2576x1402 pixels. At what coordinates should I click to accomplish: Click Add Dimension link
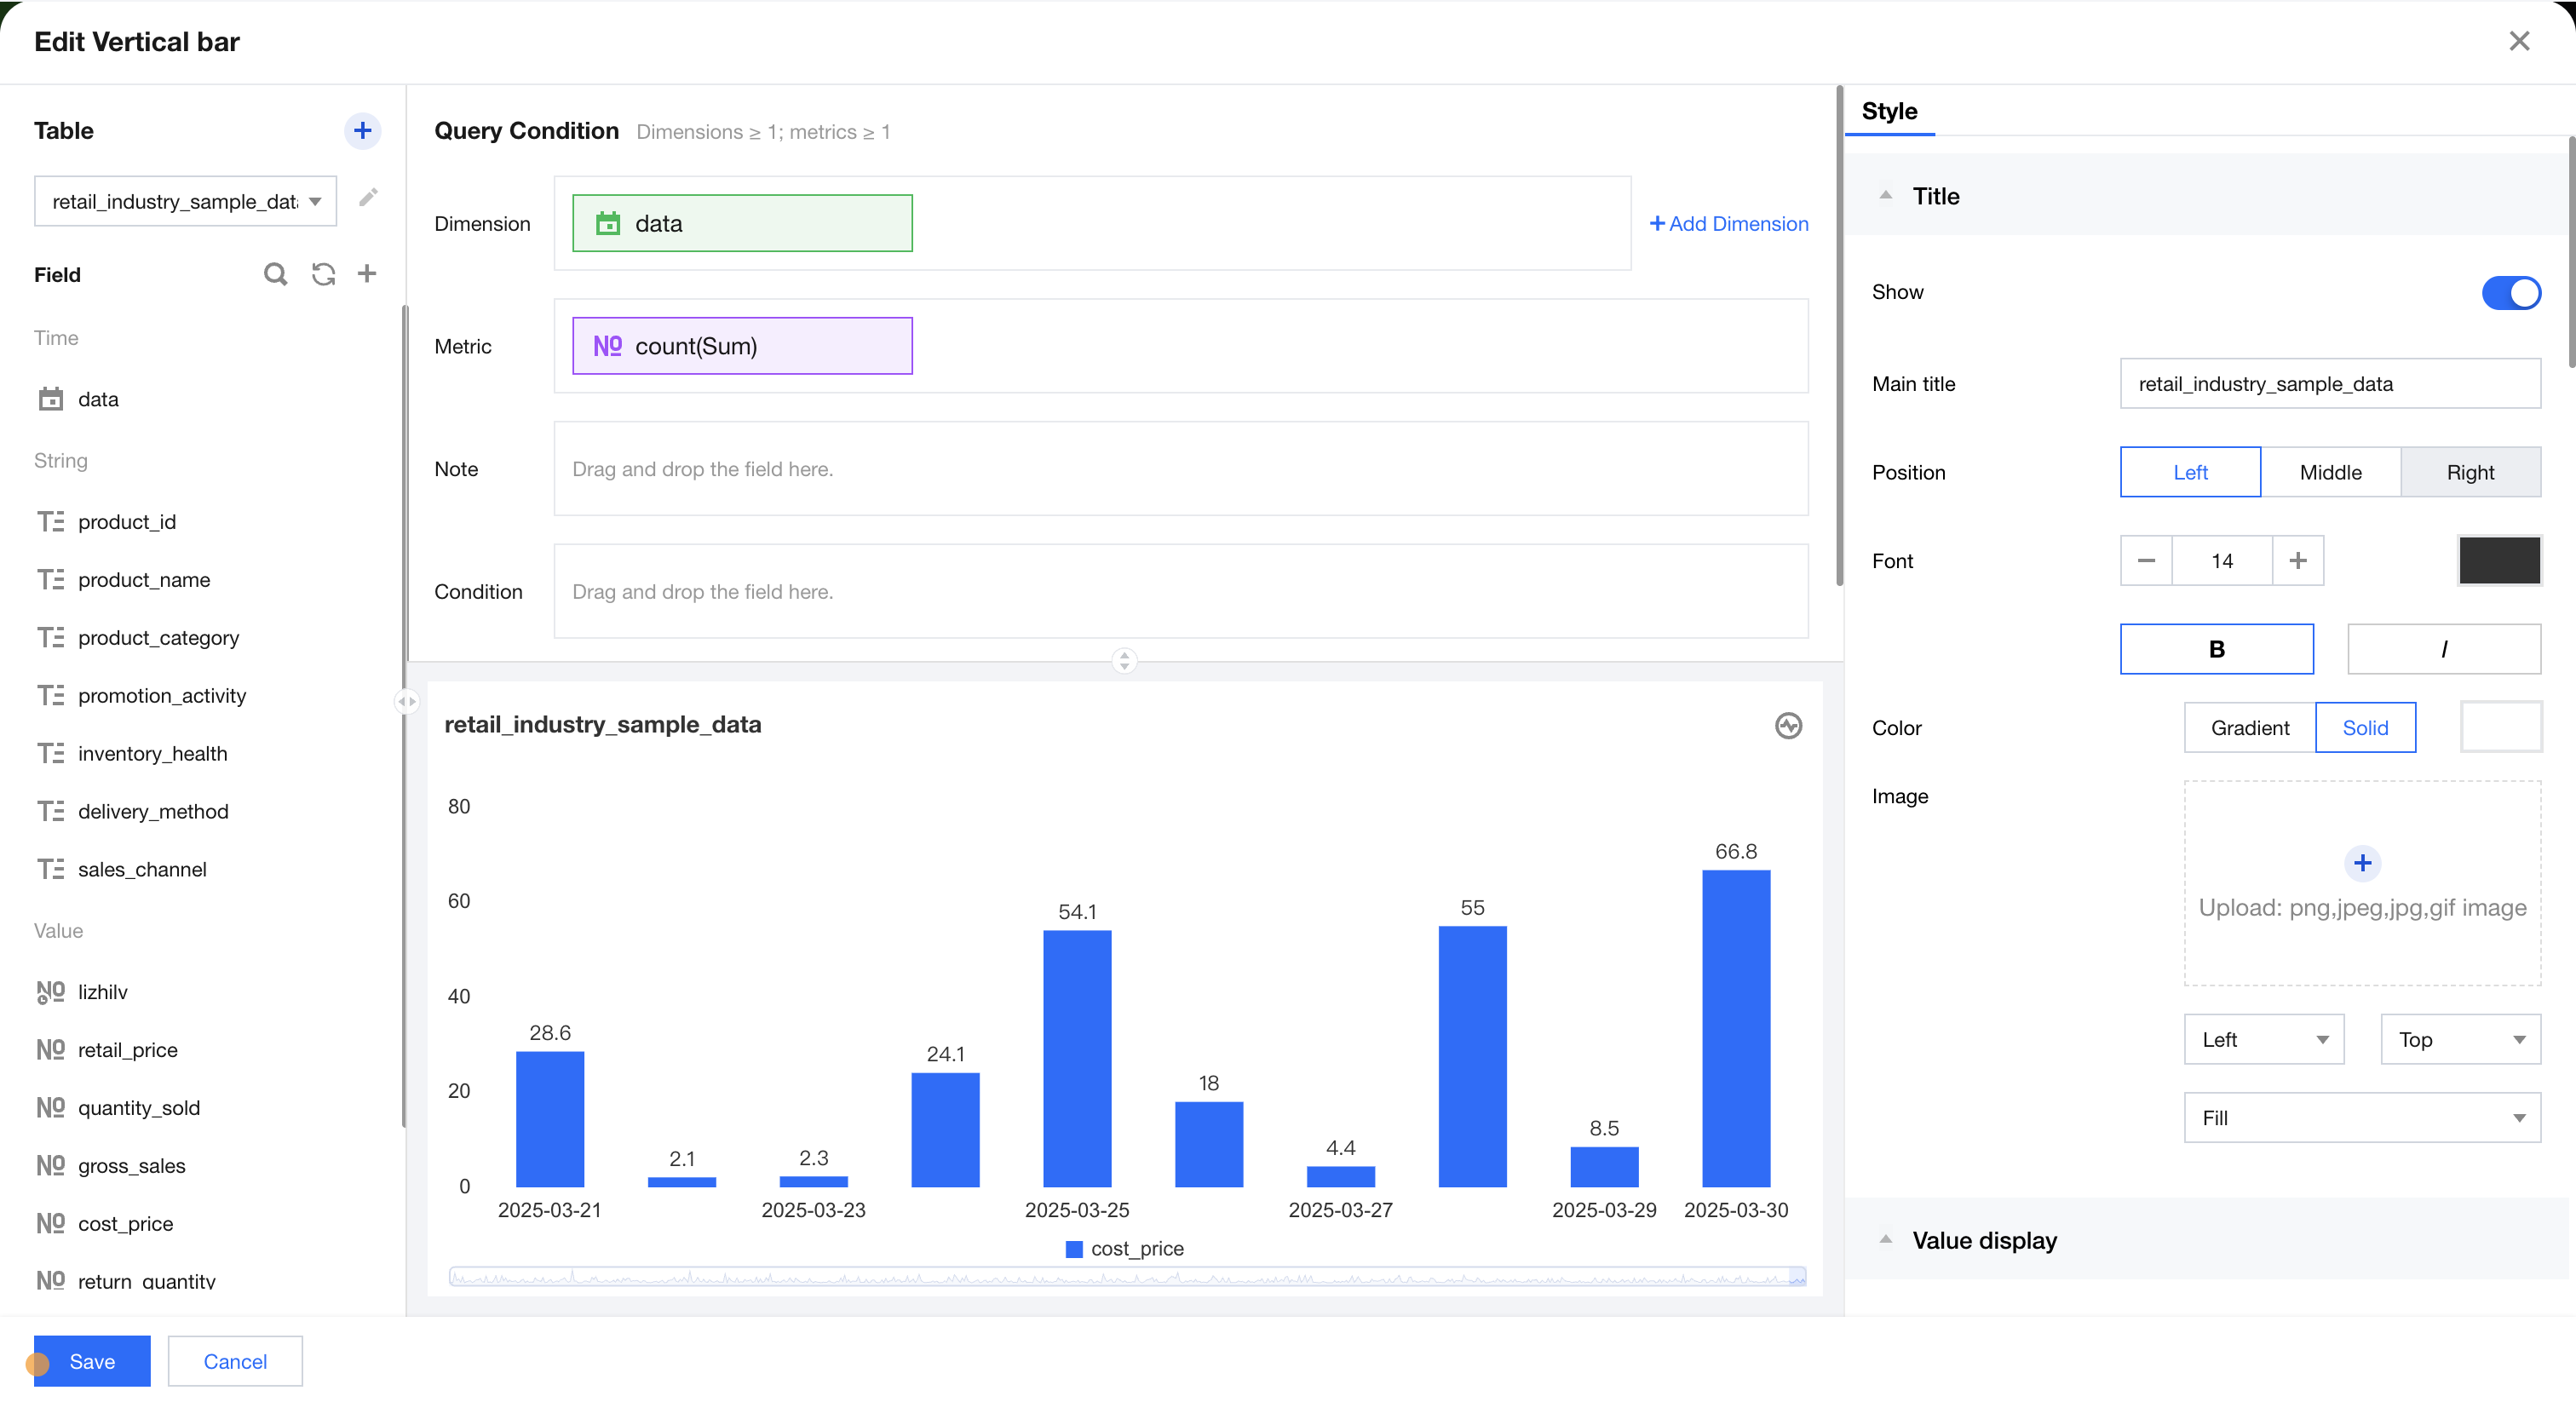pyautogui.click(x=1728, y=224)
